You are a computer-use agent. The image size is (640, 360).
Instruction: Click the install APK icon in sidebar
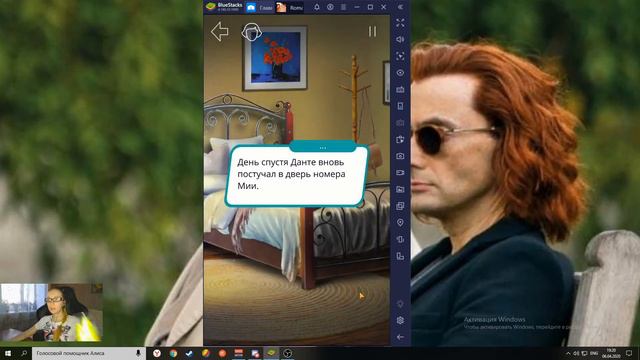click(x=400, y=140)
